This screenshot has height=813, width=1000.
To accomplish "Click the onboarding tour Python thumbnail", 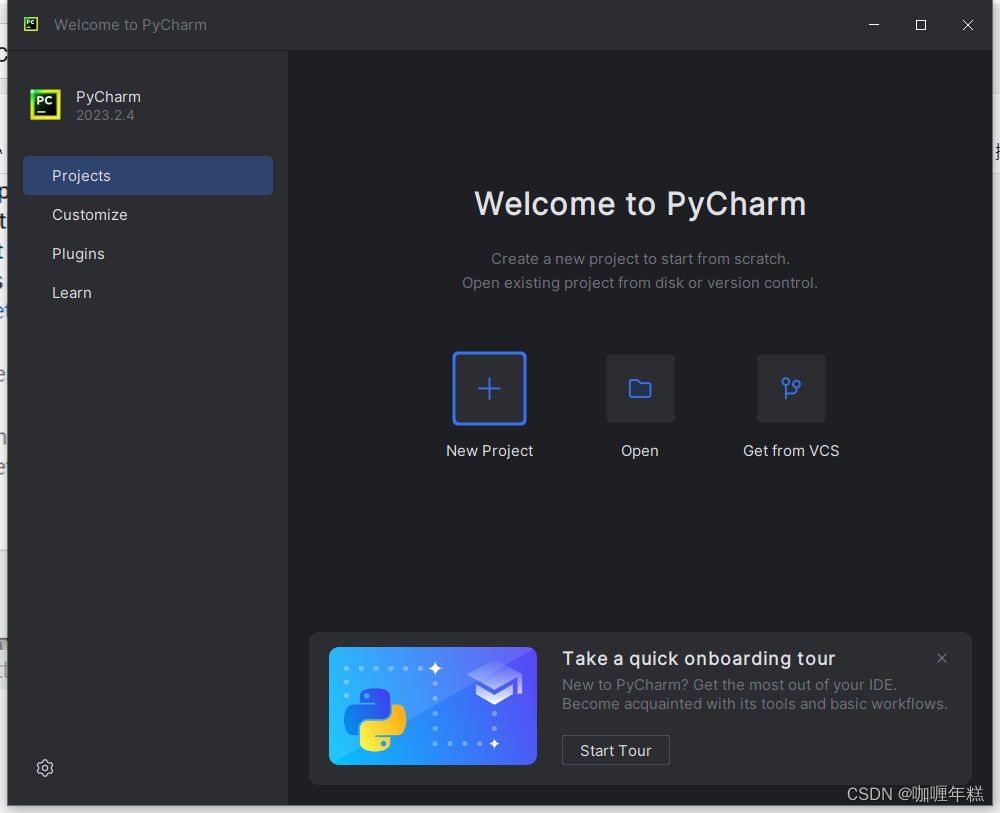I will [432, 706].
